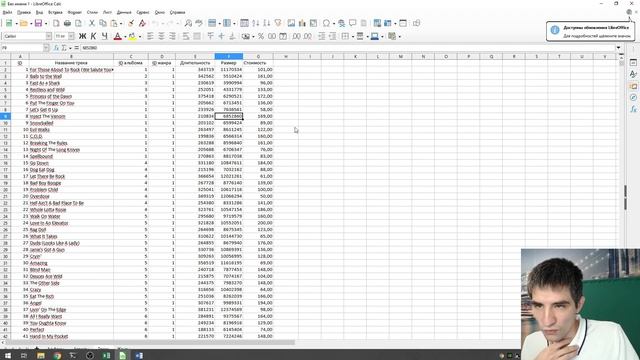Image resolution: width=640 pixels, height=360 pixels.
Task: Toggle Align left button
Action: [x=150, y=36]
